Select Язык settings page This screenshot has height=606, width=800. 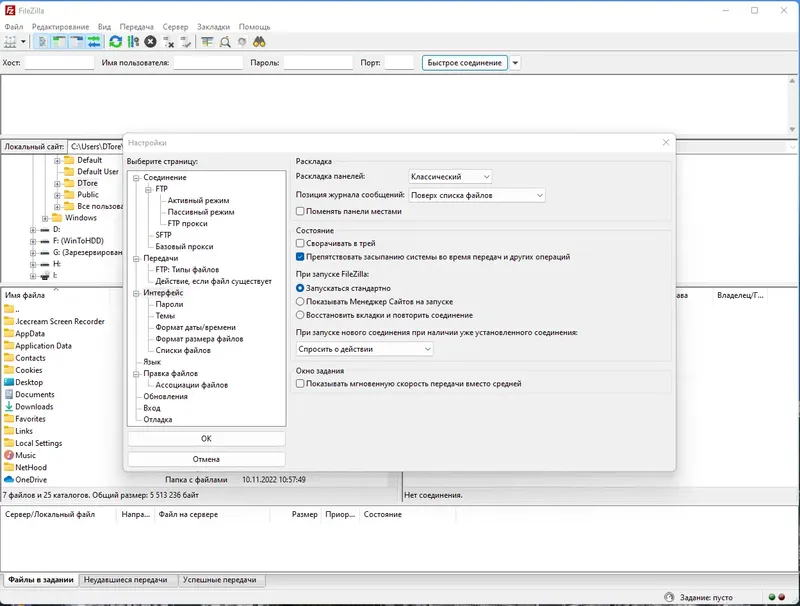[152, 362]
